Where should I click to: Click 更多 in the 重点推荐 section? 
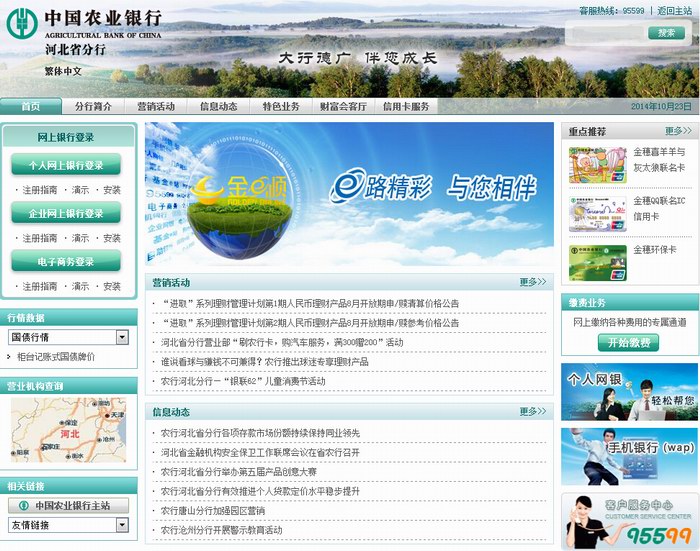pyautogui.click(x=678, y=131)
